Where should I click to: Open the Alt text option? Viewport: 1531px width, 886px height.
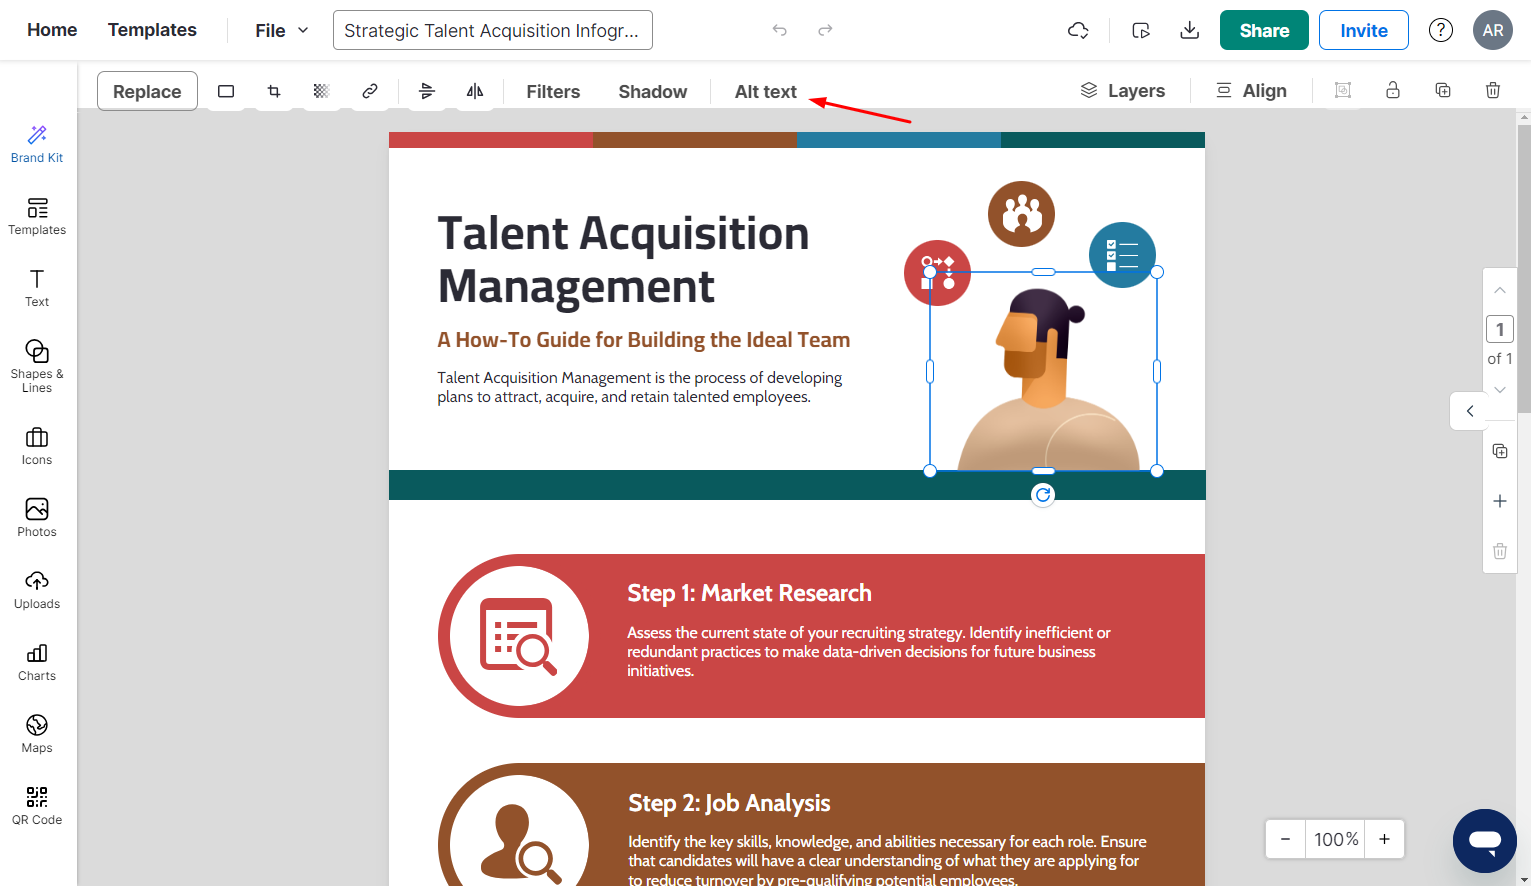coord(765,91)
